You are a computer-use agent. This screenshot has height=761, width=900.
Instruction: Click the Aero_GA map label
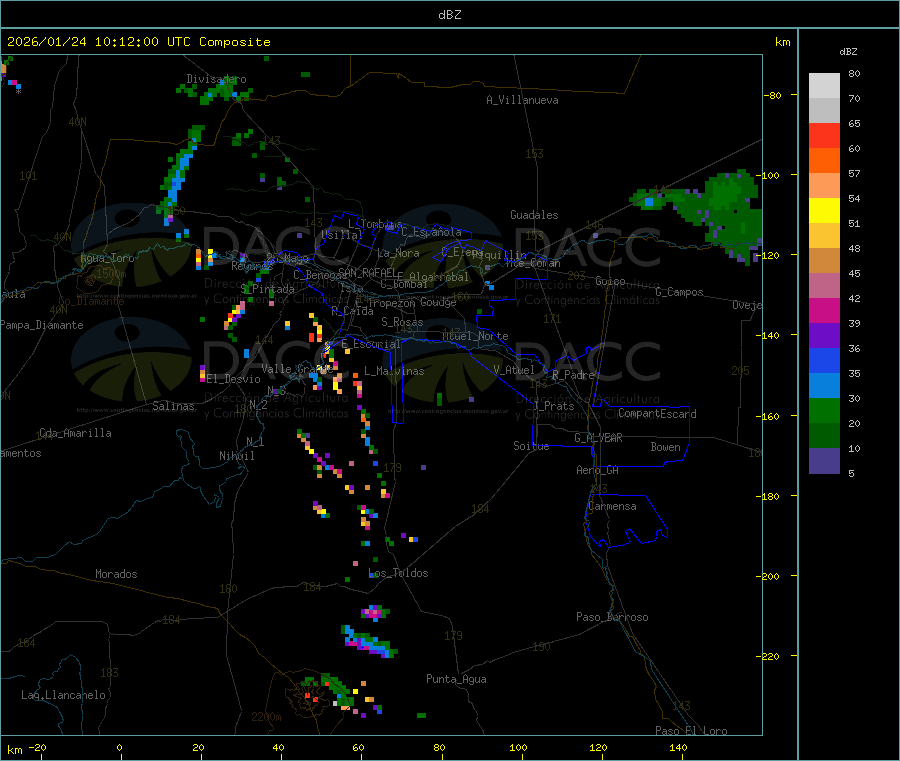598,470
